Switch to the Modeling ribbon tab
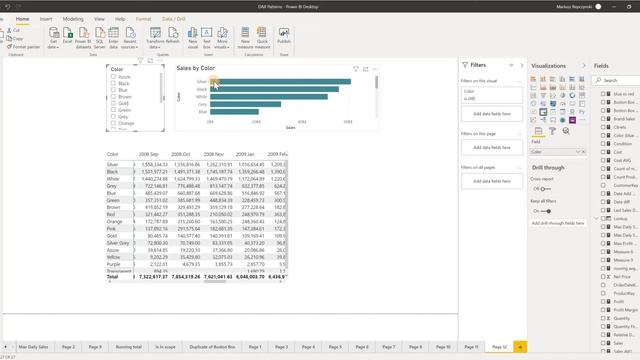This screenshot has height=360, width=640. click(x=73, y=19)
